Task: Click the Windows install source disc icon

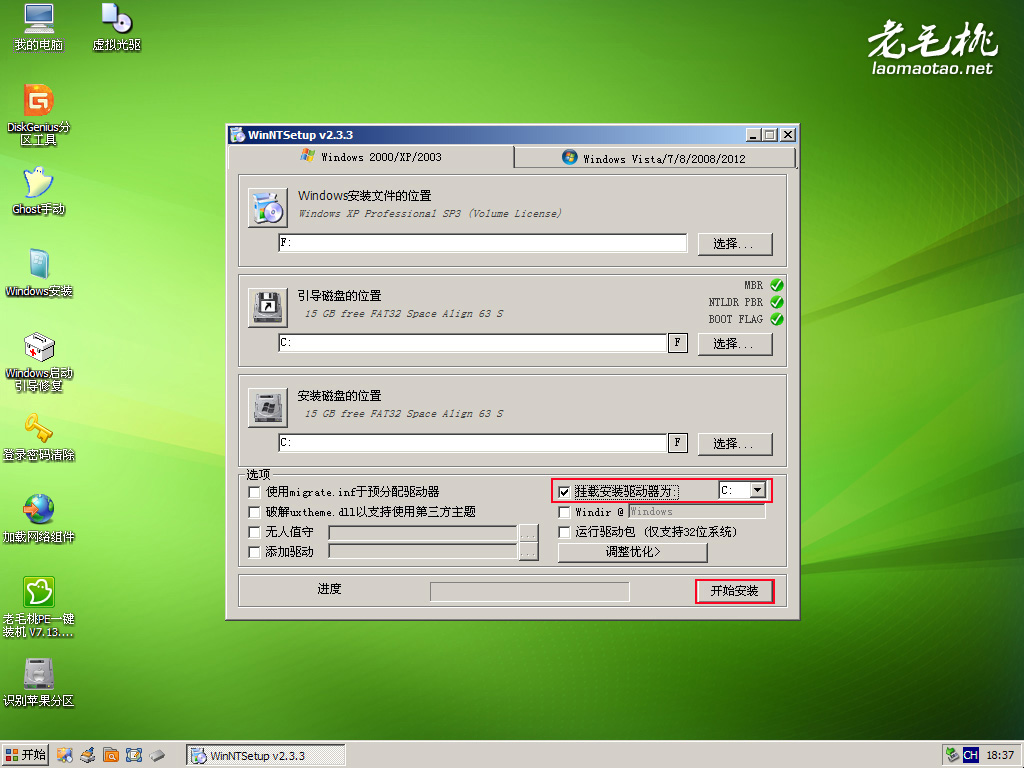Action: 268,208
